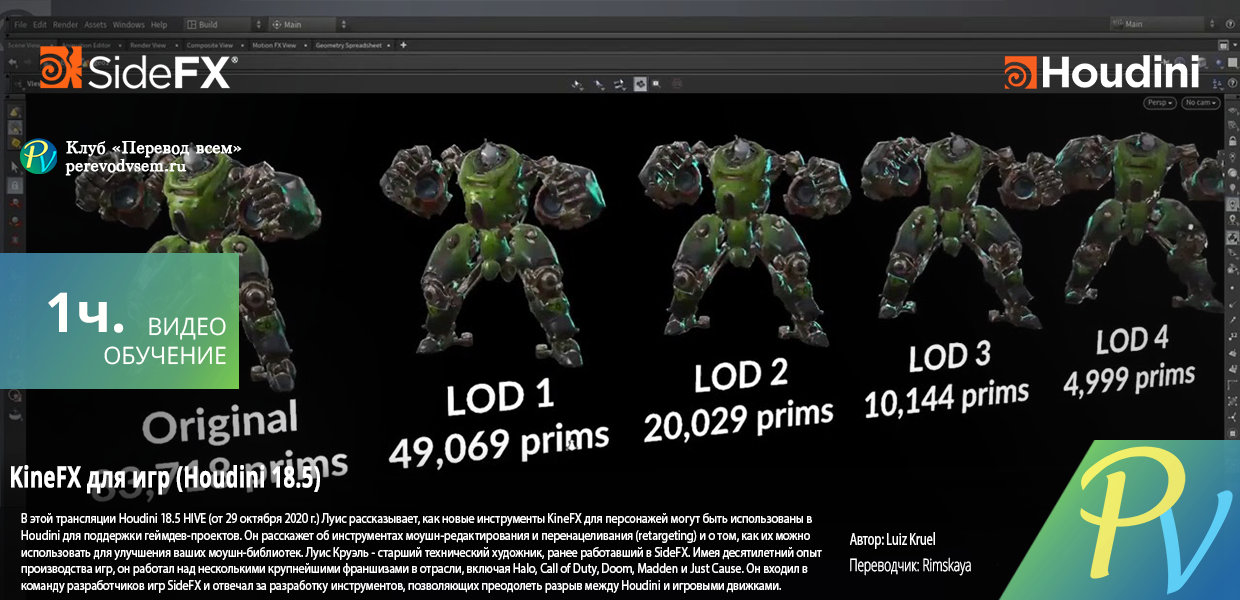
Task: Open the Render View tab options arrow
Action: pos(176,45)
